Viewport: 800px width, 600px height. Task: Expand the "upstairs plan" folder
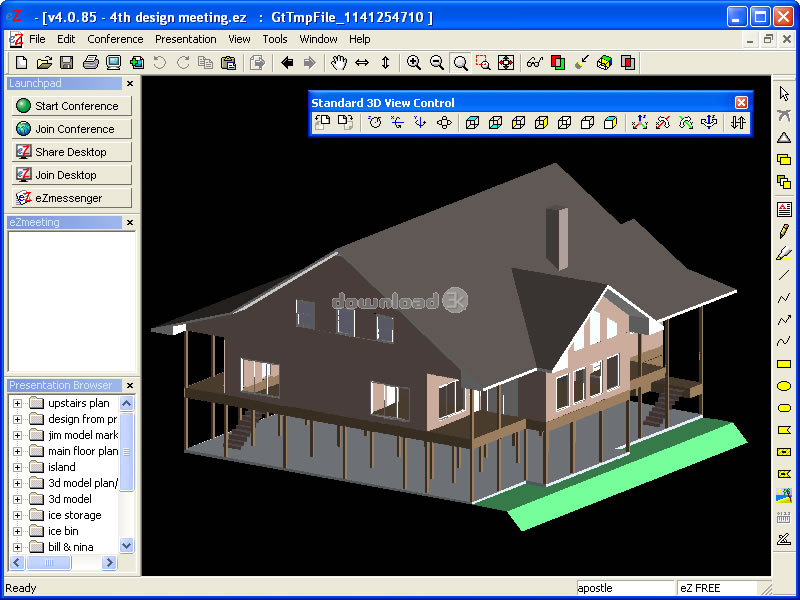click(17, 403)
